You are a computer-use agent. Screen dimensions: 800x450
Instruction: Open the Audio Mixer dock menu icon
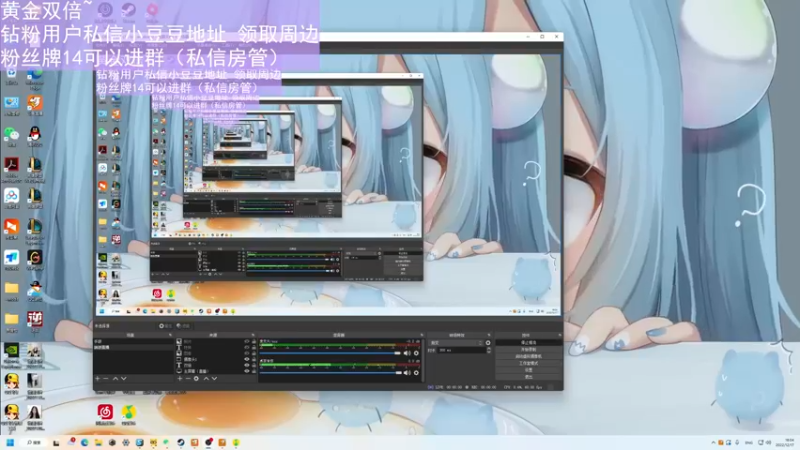(422, 335)
